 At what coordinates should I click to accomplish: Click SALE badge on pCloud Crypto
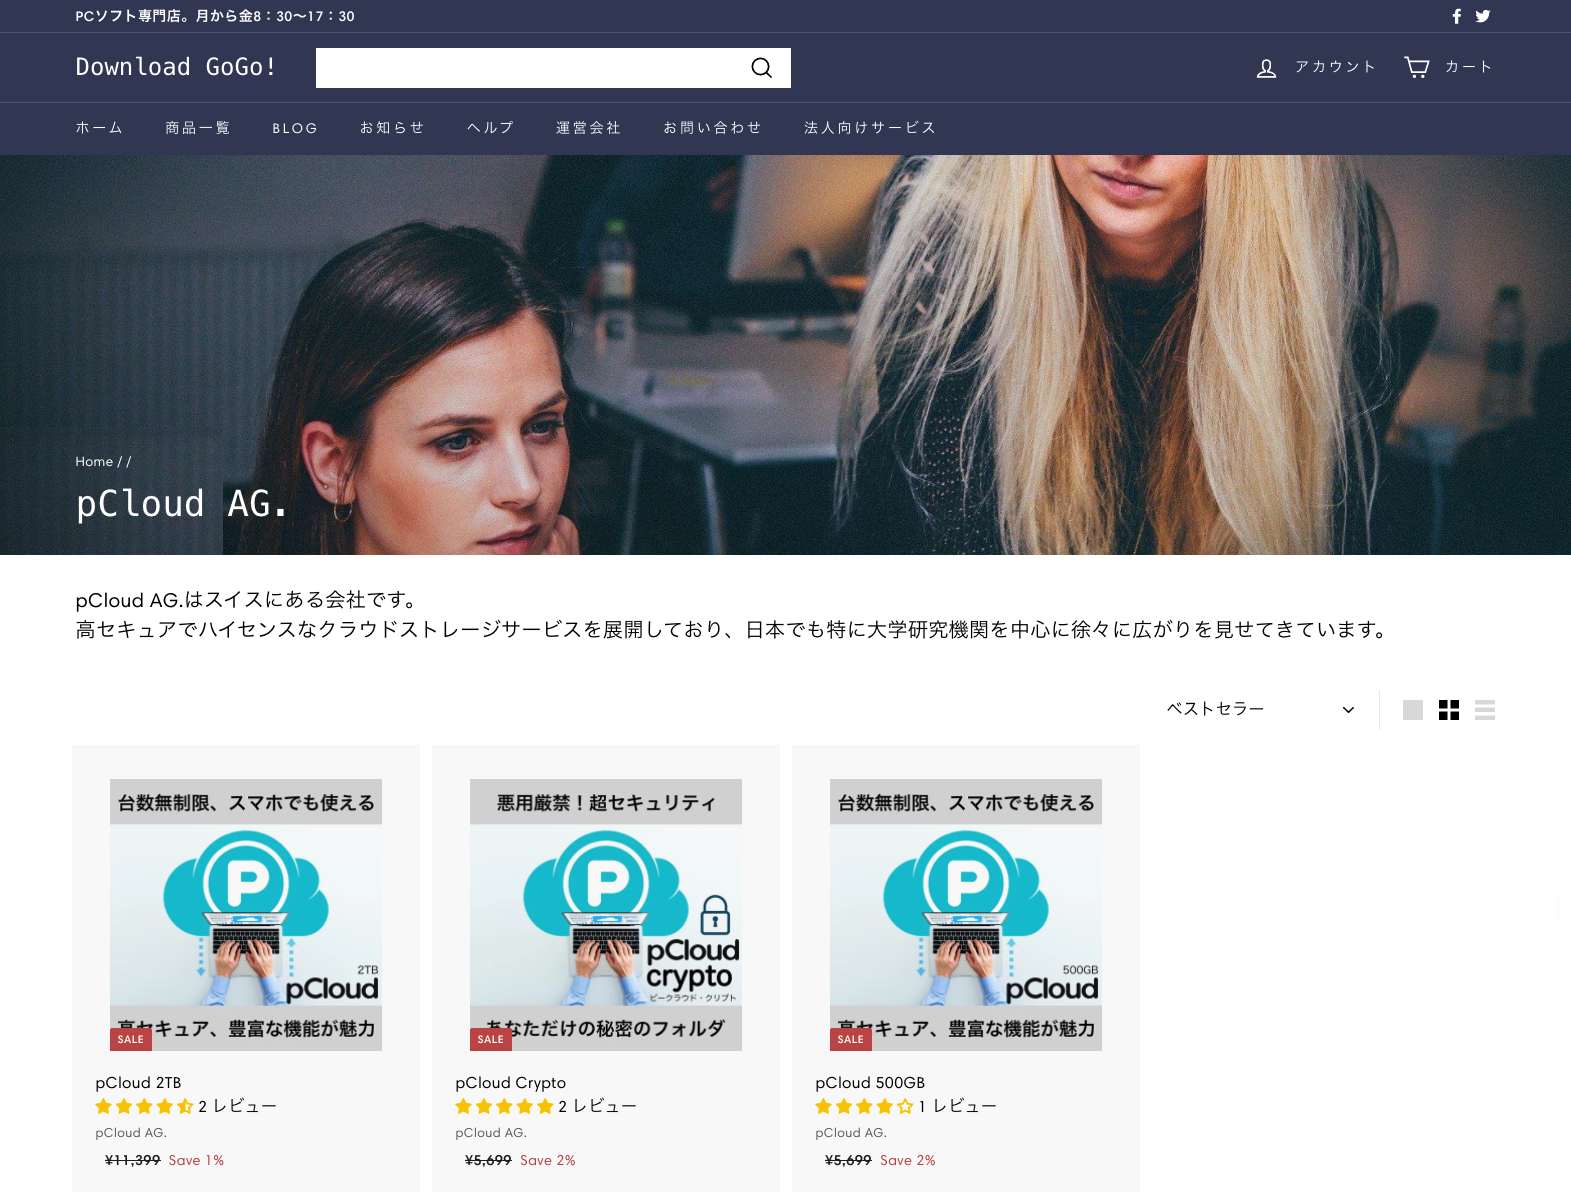(491, 1039)
